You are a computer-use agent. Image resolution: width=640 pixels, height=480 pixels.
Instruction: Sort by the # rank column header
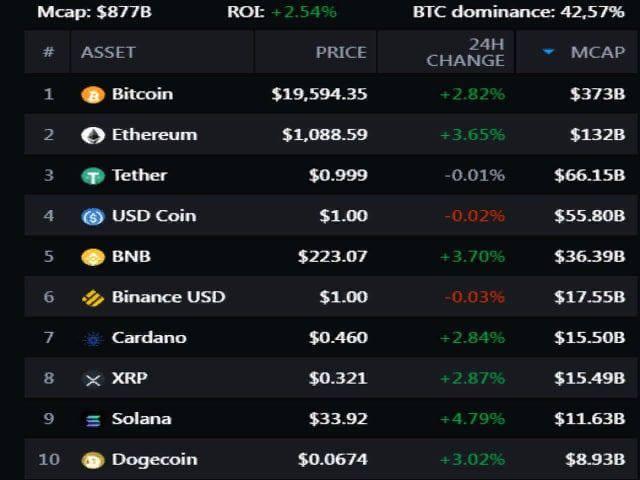tap(48, 52)
